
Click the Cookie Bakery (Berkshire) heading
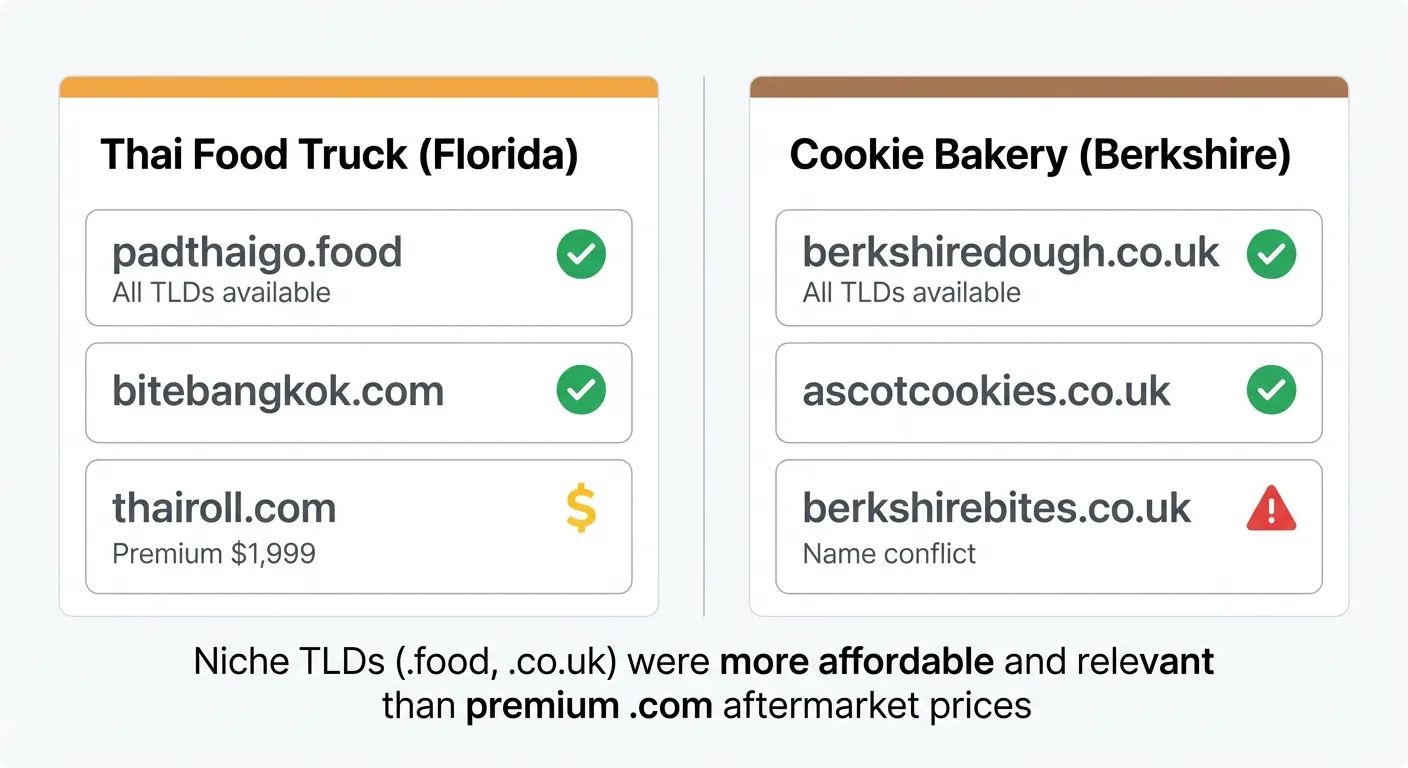(1040, 156)
